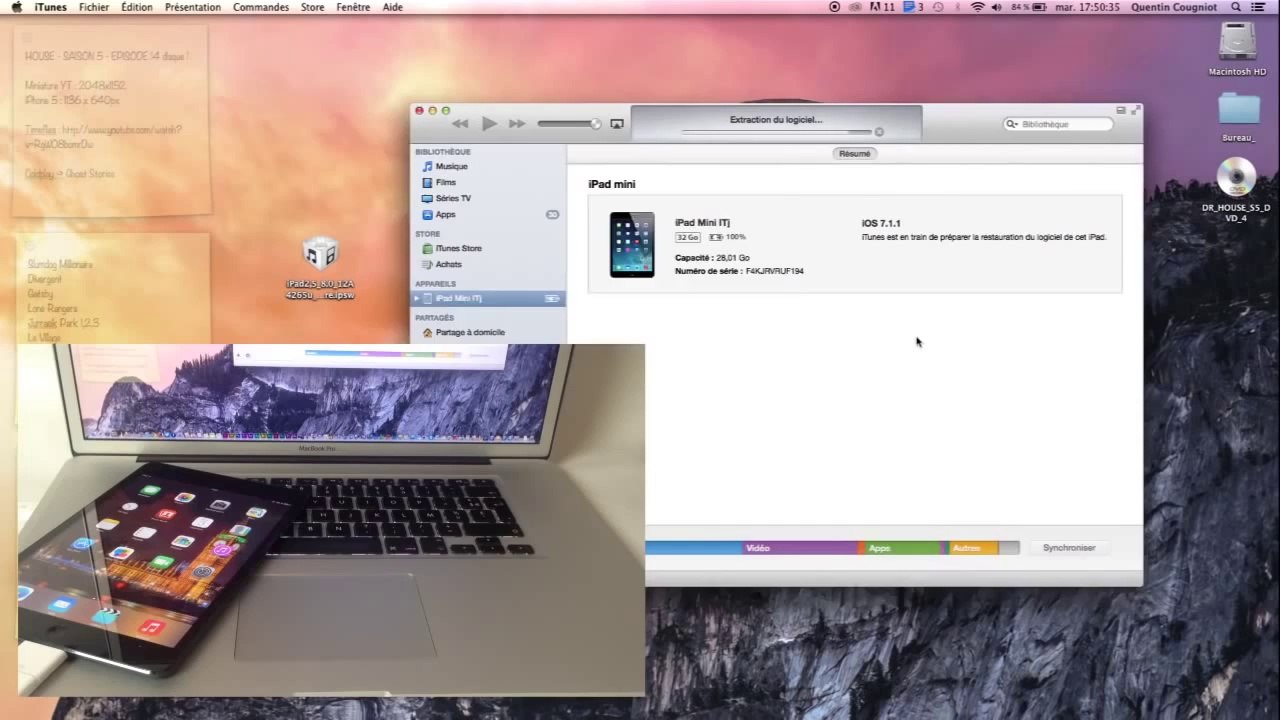Click the Bibliothèque search field
Image resolution: width=1280 pixels, height=720 pixels.
[x=1059, y=124]
